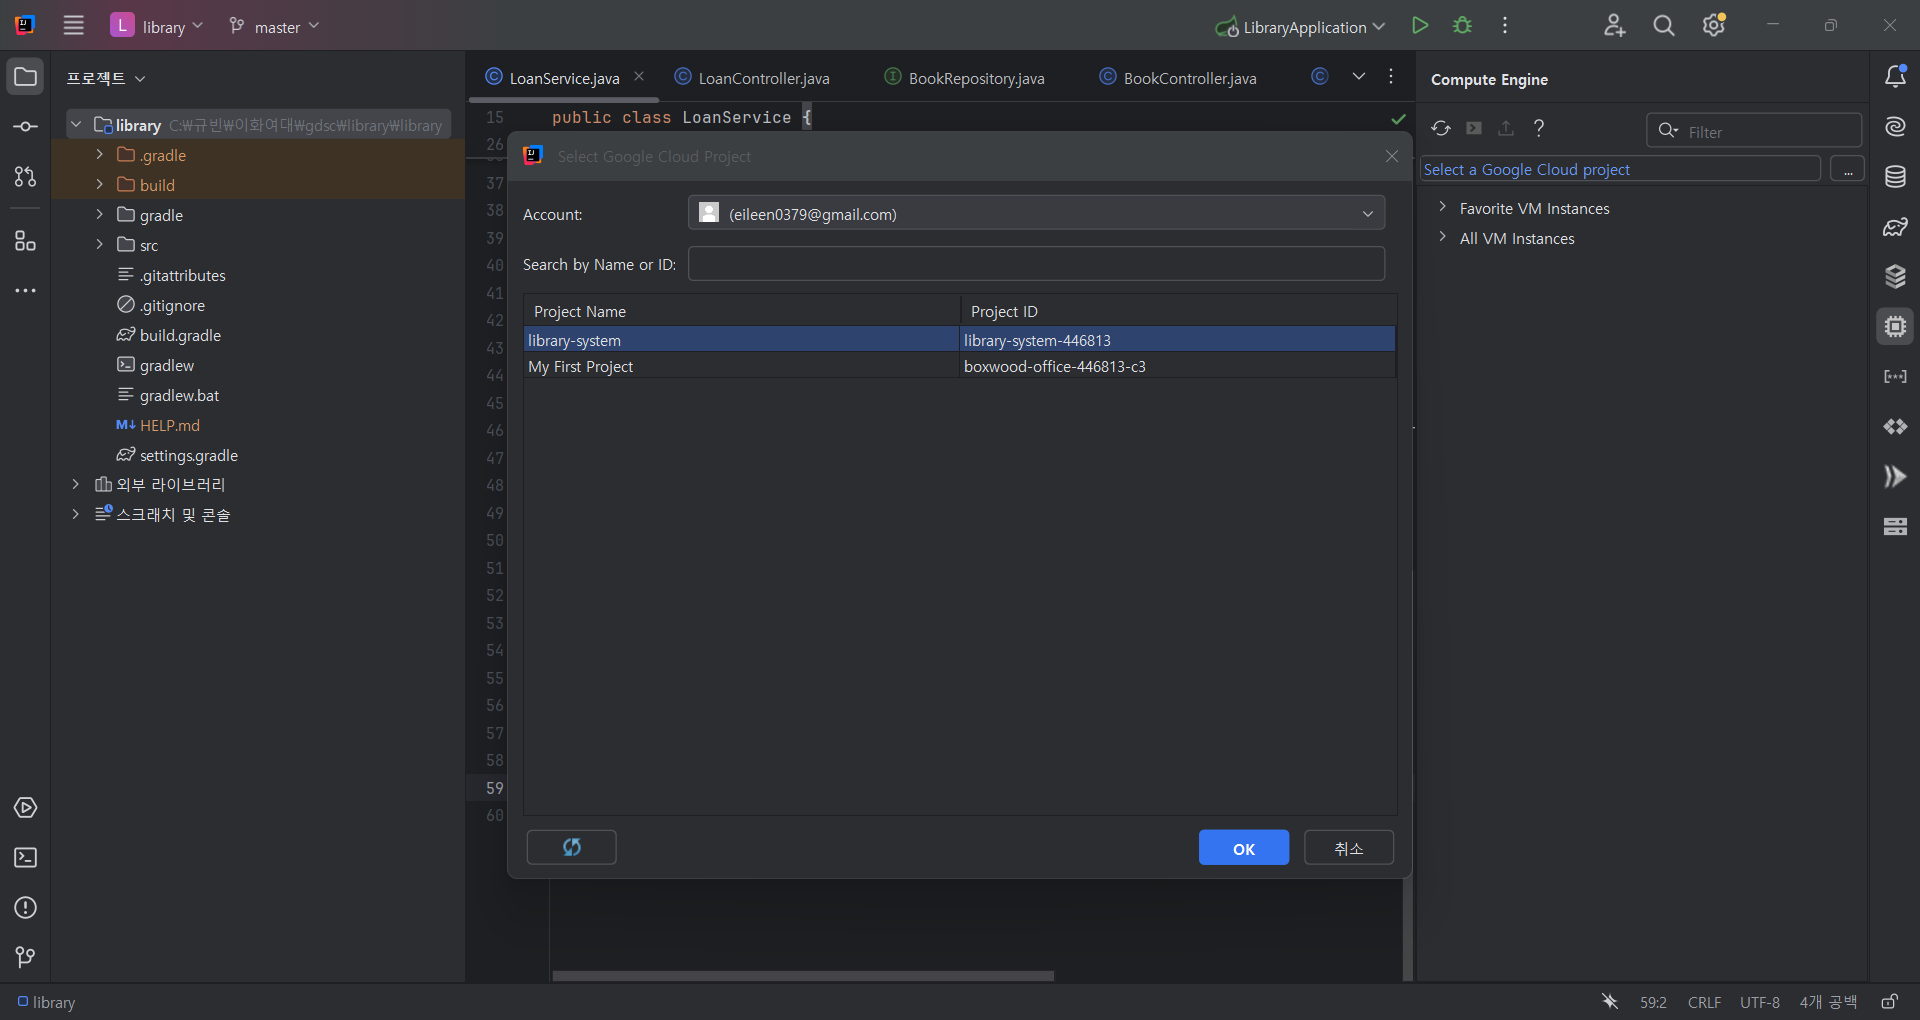
Task: Show more tool windows ellipsis in left sidebar
Action: click(x=26, y=291)
